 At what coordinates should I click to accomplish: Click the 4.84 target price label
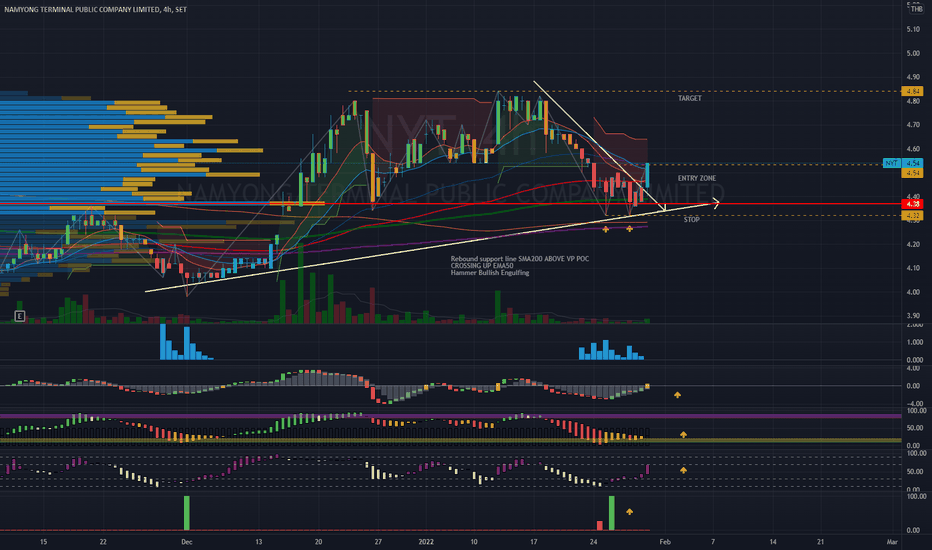click(912, 92)
